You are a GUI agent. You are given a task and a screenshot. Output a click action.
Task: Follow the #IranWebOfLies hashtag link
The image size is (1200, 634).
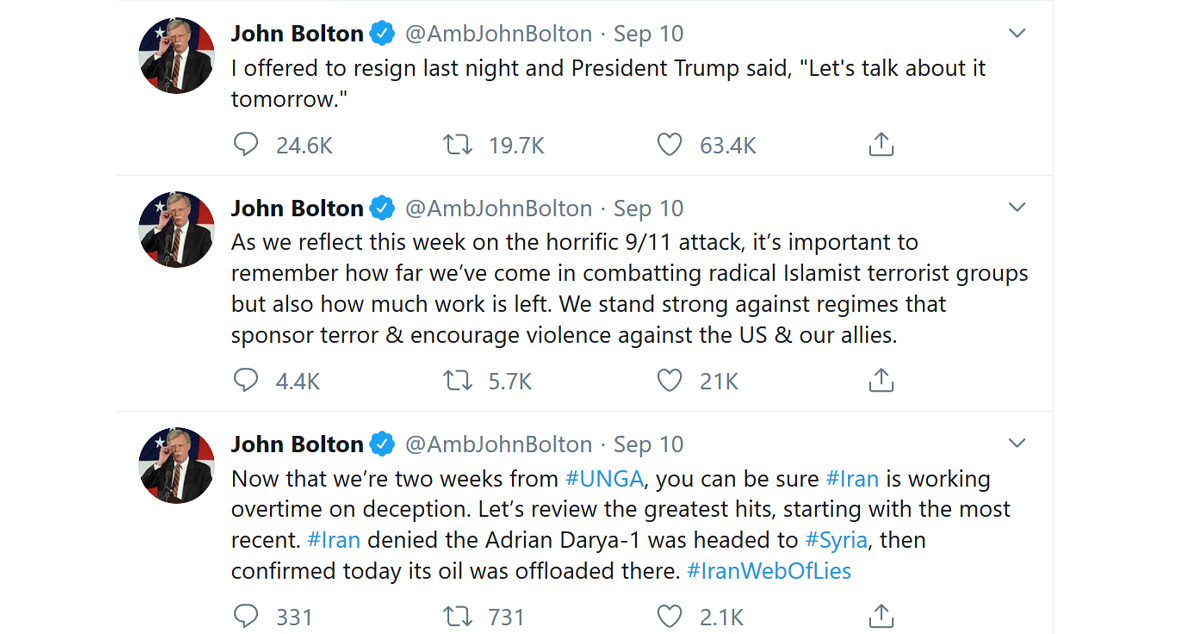pyautogui.click(x=769, y=571)
